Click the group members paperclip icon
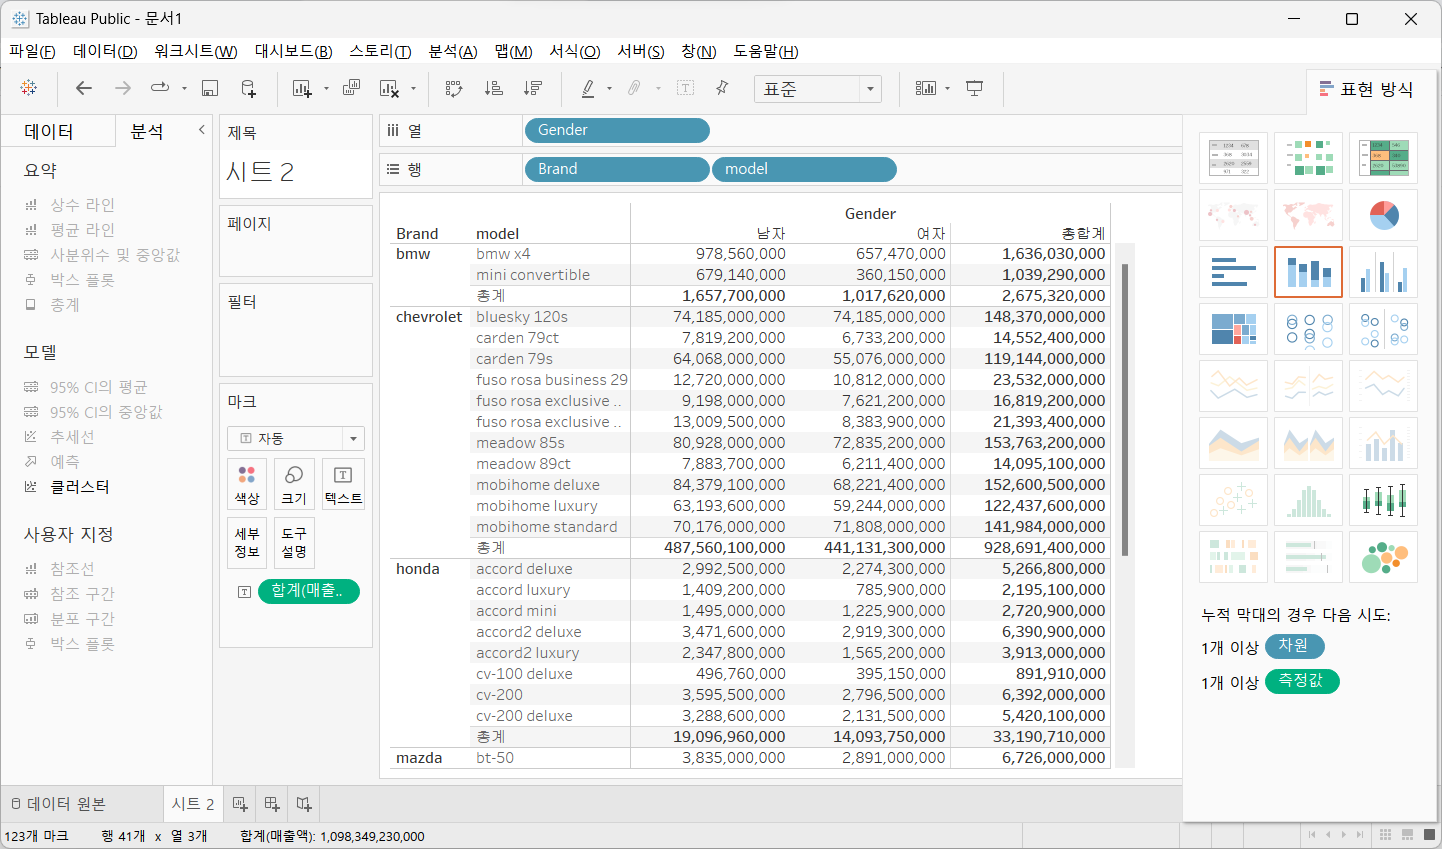1442x849 pixels. click(x=634, y=88)
